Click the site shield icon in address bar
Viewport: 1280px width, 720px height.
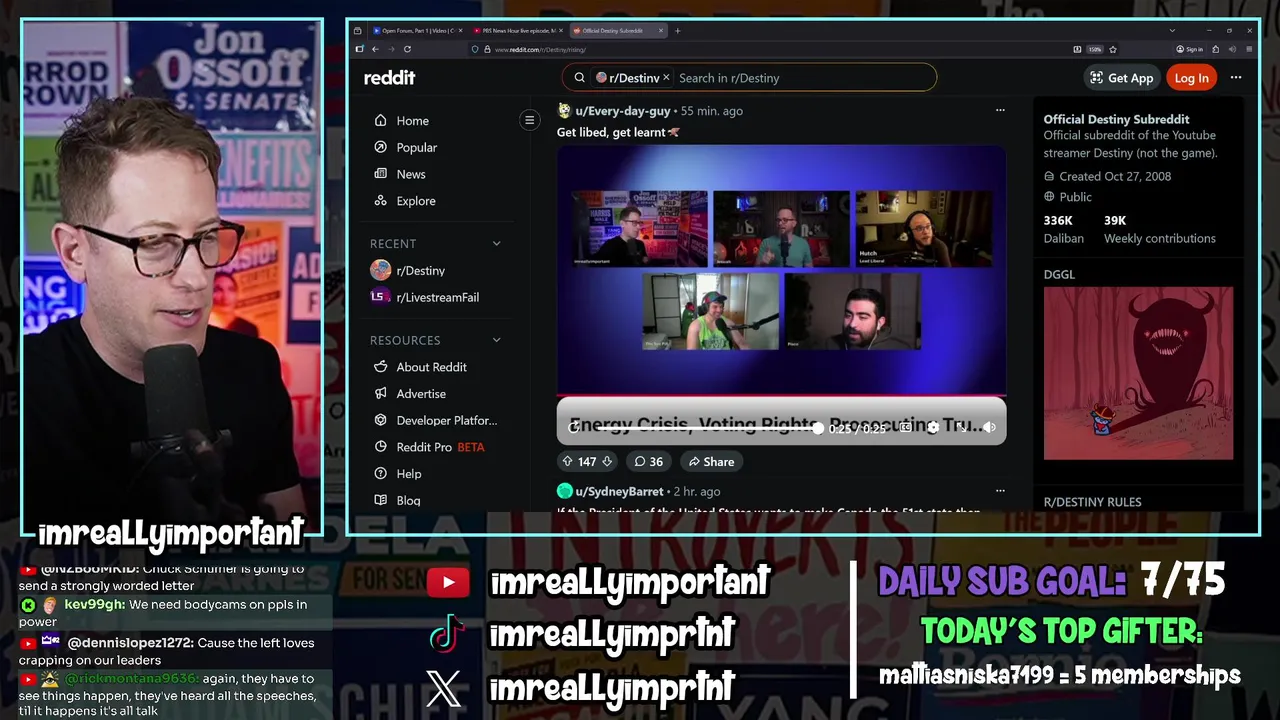[475, 49]
